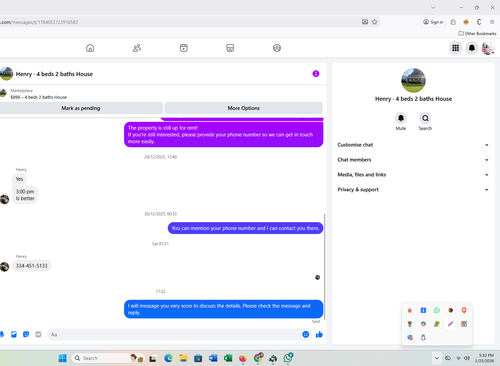Screen dimensions: 500x366
Task: Collapse hidden system tray icons chevron
Action: click(437, 358)
